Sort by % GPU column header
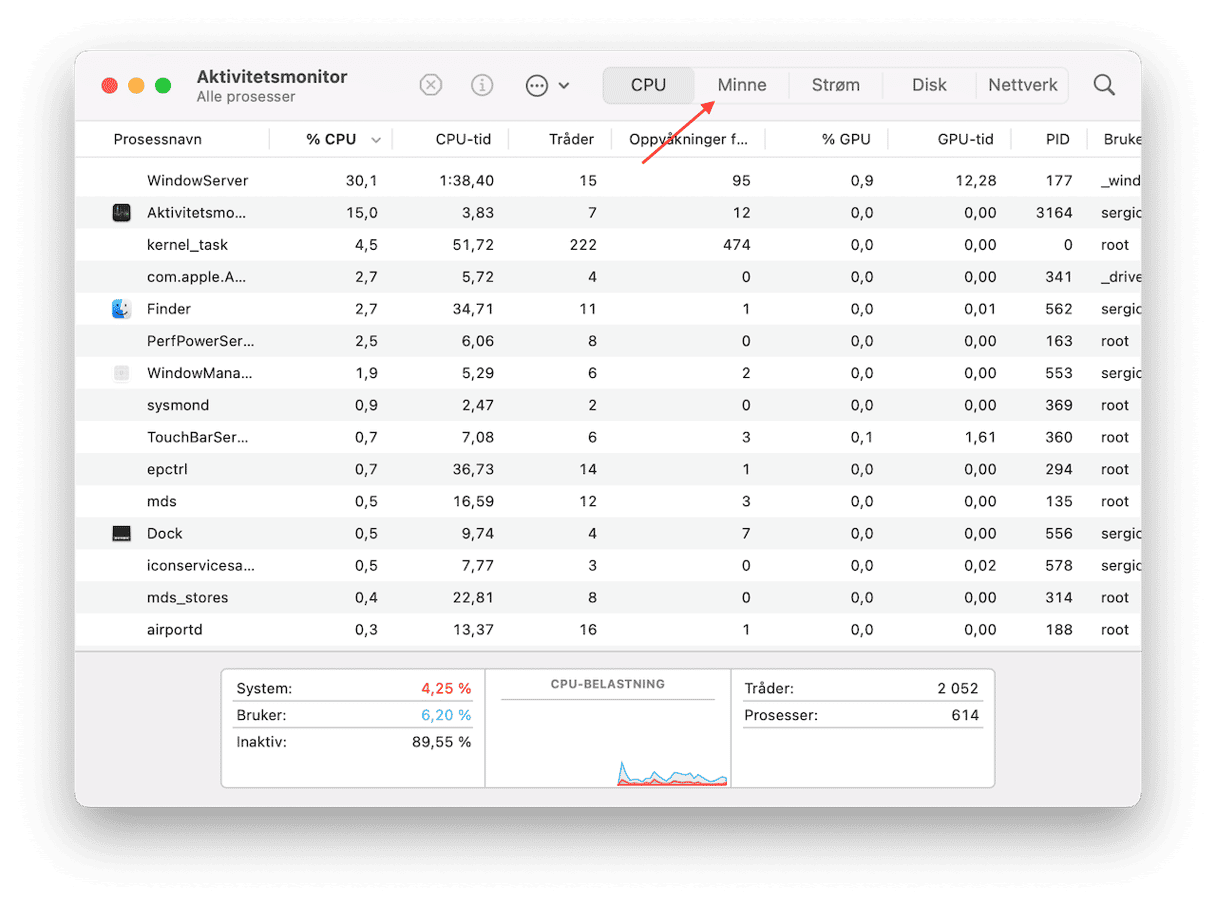The image size is (1216, 906). pos(846,139)
